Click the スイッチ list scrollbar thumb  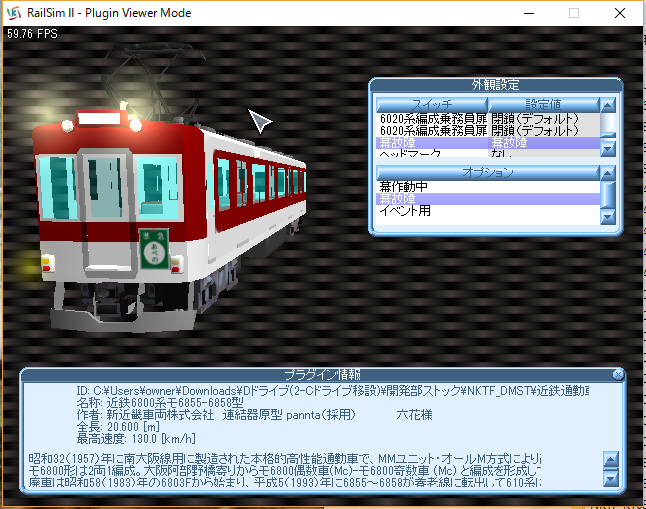click(x=608, y=134)
